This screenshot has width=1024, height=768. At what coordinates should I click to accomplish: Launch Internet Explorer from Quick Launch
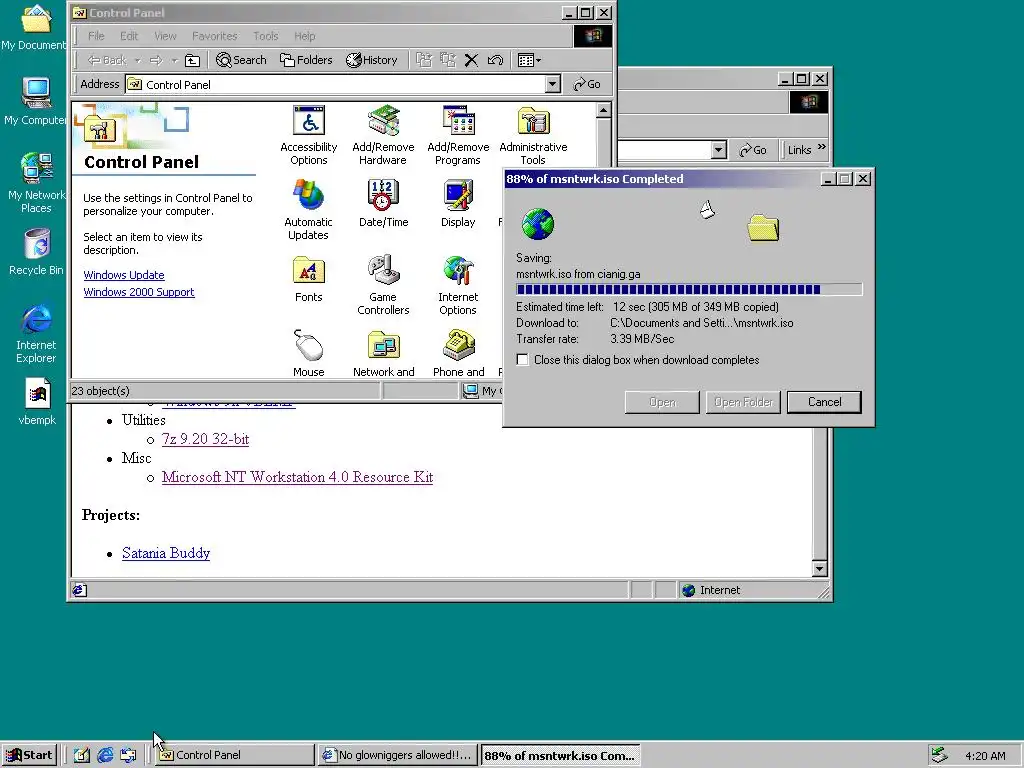104,756
